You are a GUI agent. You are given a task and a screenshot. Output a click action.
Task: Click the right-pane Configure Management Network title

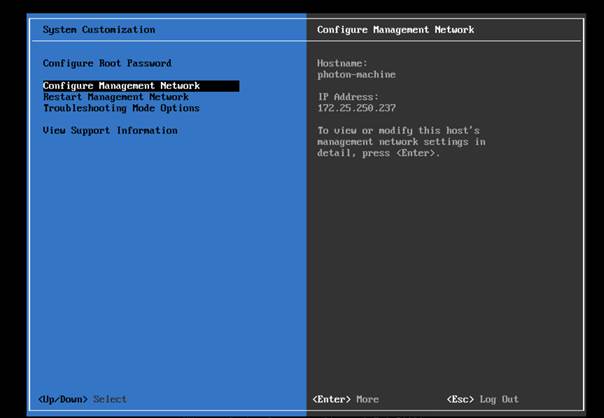pos(396,30)
